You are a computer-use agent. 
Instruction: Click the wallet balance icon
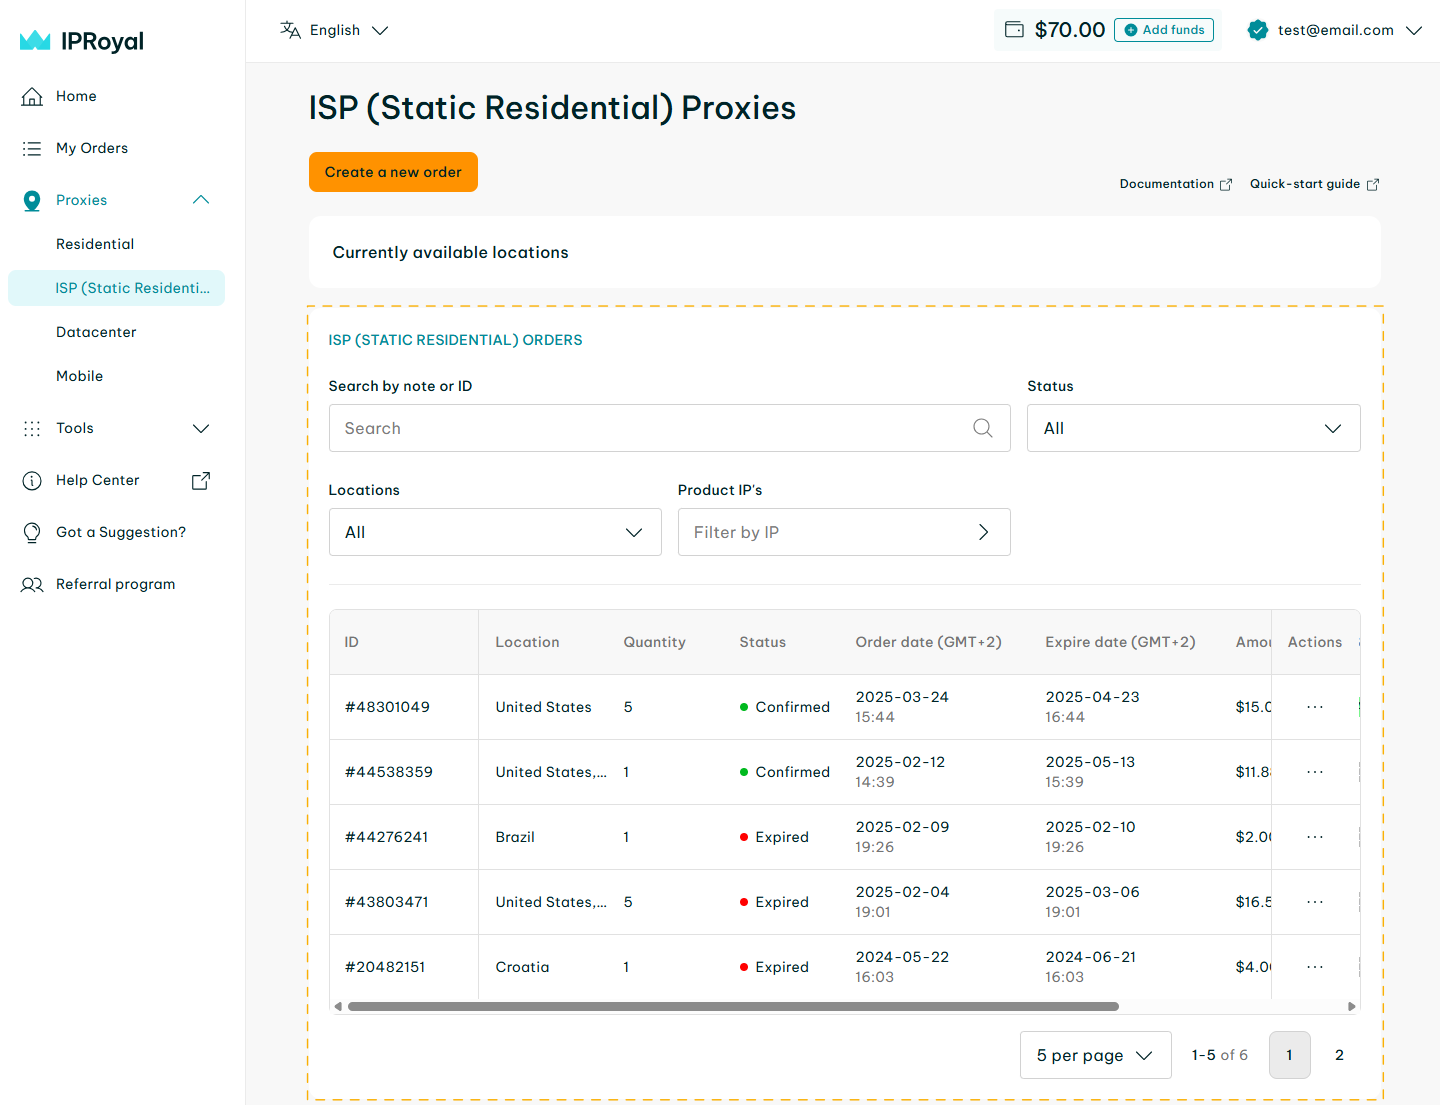click(1014, 30)
